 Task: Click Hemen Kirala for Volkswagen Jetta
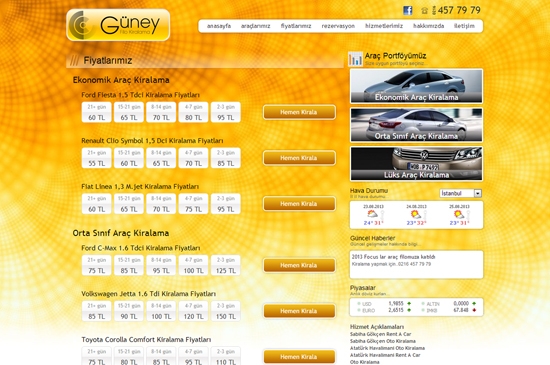tap(299, 311)
